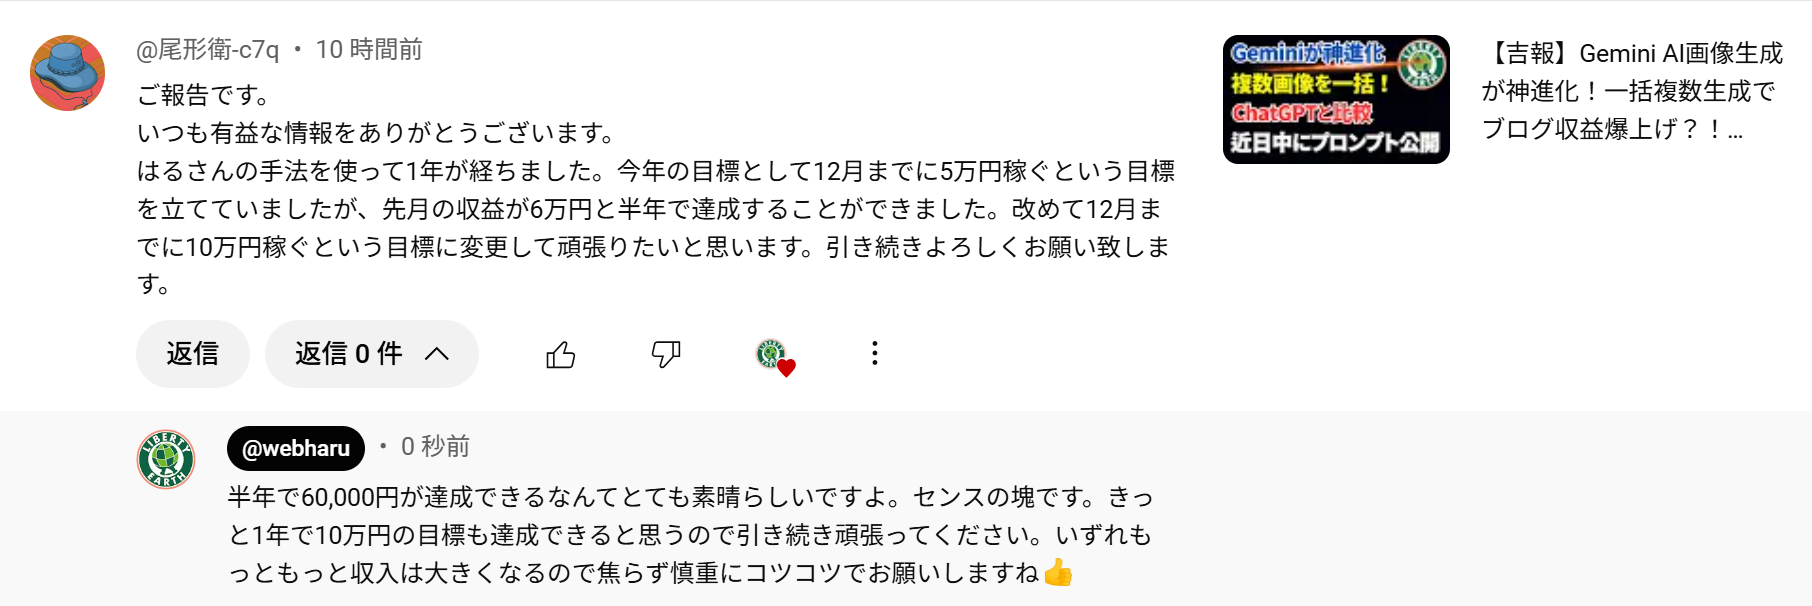Open the Liberty Earth reply avatar

[166, 459]
